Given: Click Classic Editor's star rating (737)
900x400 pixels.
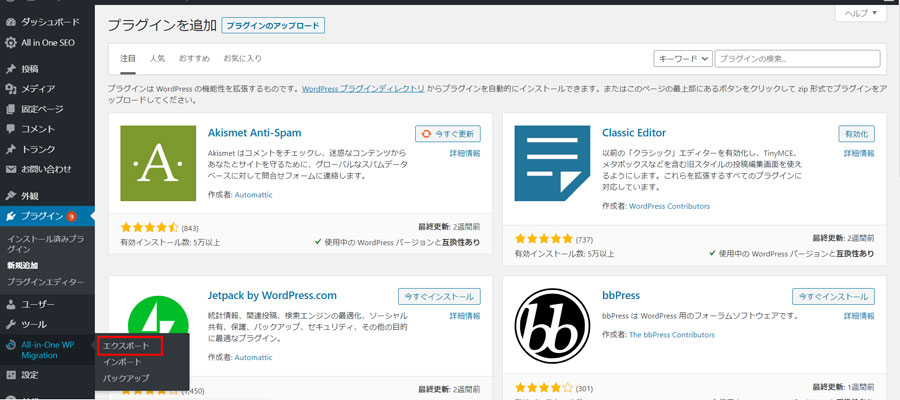Looking at the screenshot, I should click(x=544, y=239).
